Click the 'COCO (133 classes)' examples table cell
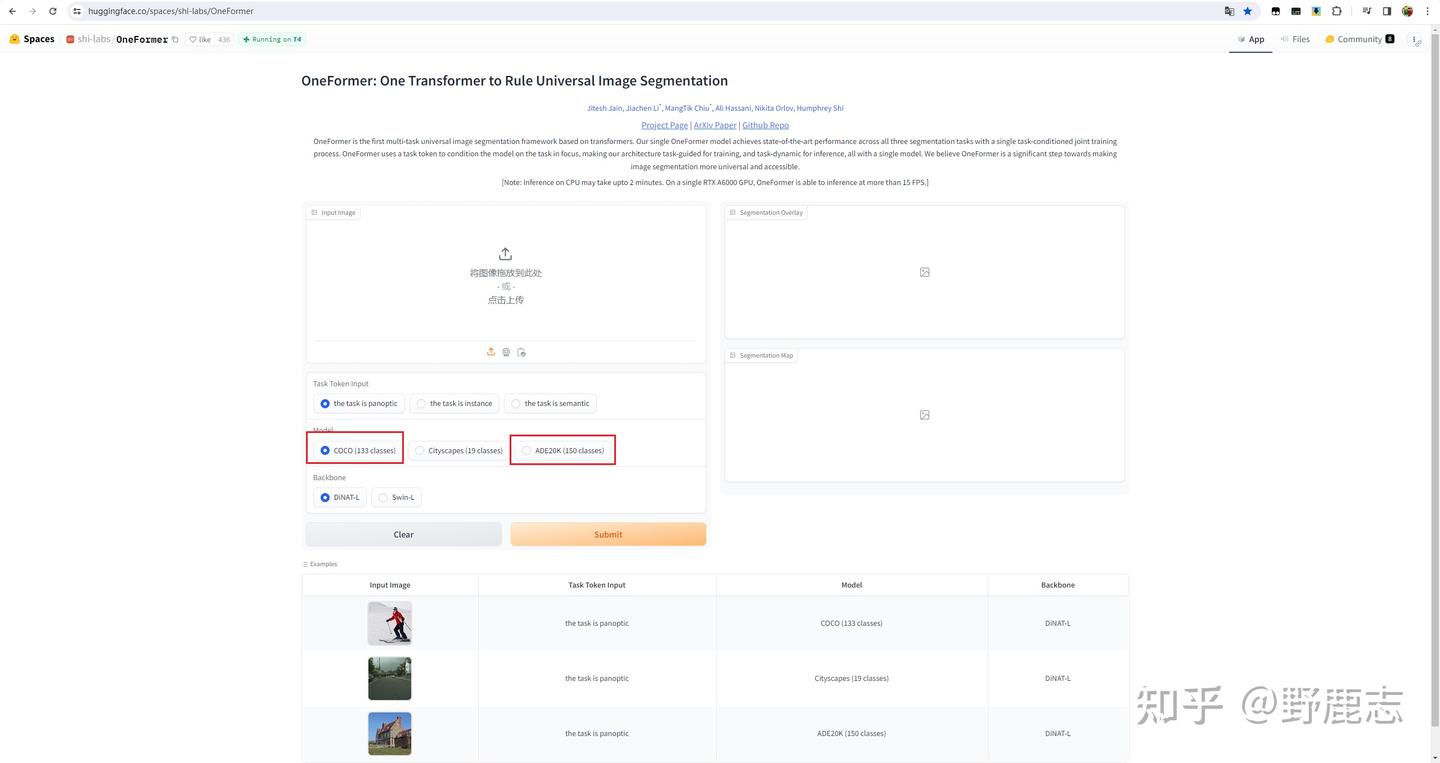The height and width of the screenshot is (763, 1440). pyautogui.click(x=851, y=623)
